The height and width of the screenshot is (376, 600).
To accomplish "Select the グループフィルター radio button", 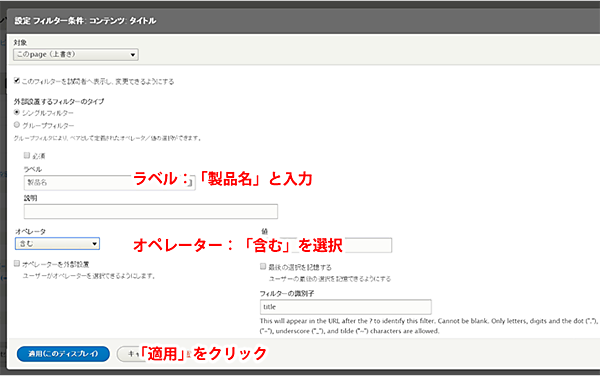I will tap(17, 125).
